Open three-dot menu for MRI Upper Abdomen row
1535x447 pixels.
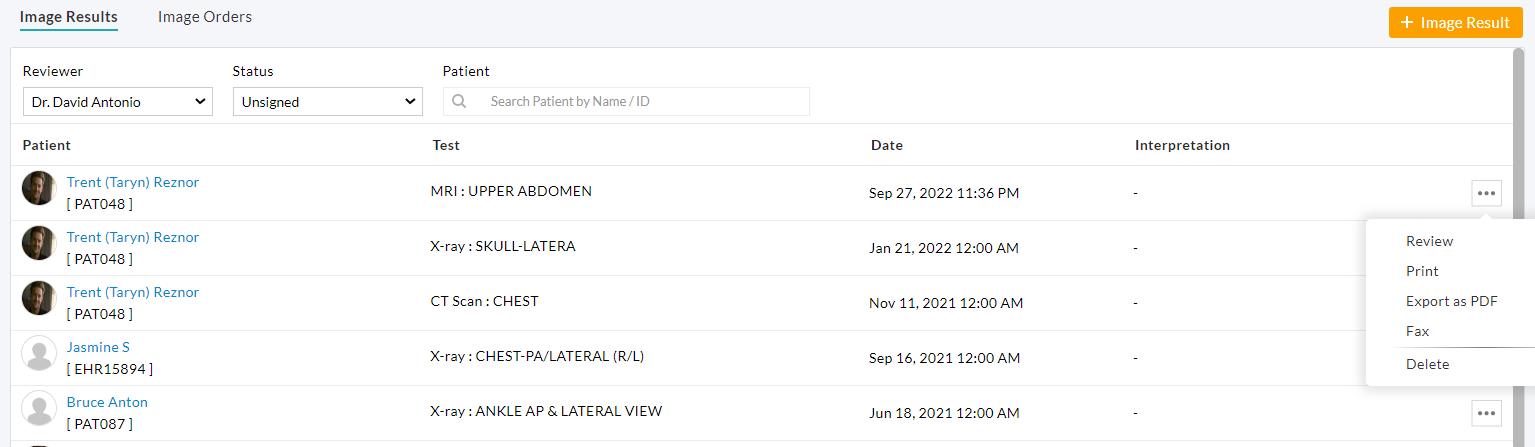(1486, 193)
